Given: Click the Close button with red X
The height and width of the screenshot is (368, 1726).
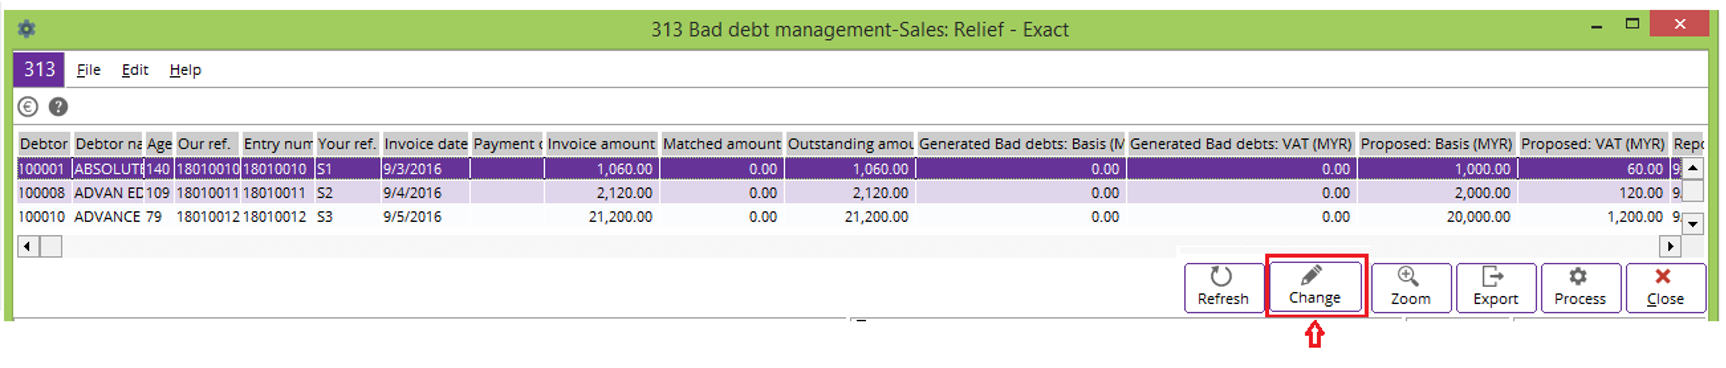Looking at the screenshot, I should point(1665,288).
